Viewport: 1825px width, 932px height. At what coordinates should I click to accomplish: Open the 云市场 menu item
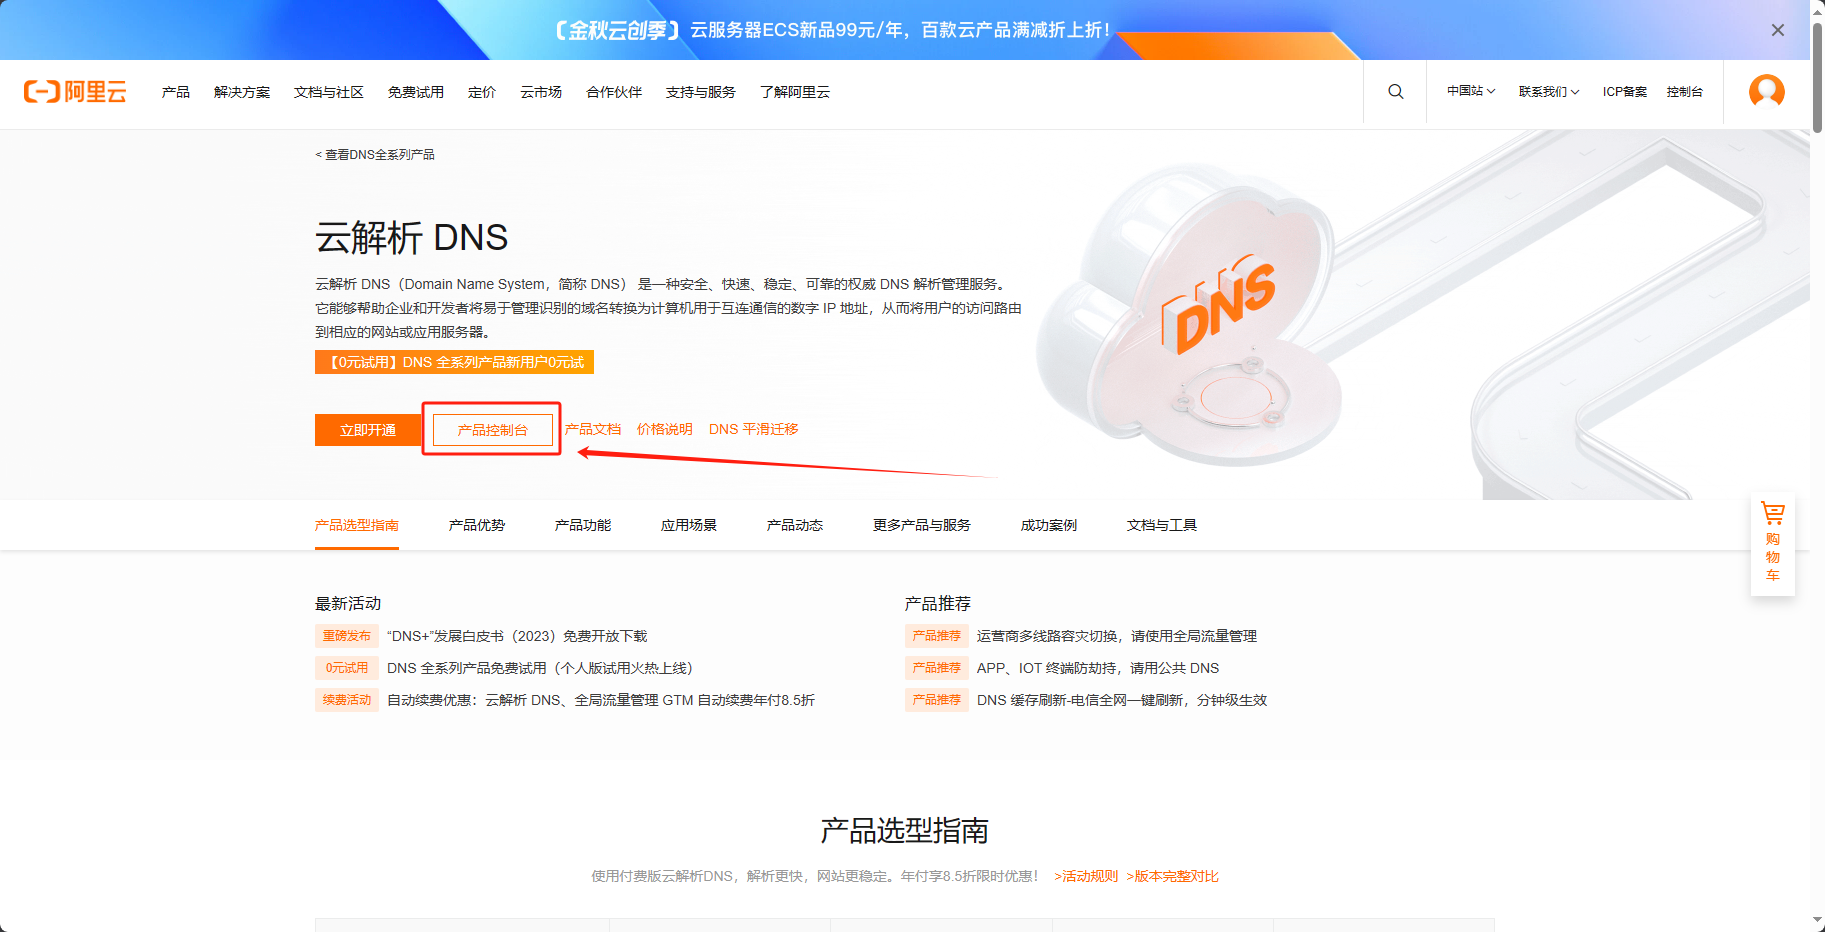pyautogui.click(x=541, y=92)
